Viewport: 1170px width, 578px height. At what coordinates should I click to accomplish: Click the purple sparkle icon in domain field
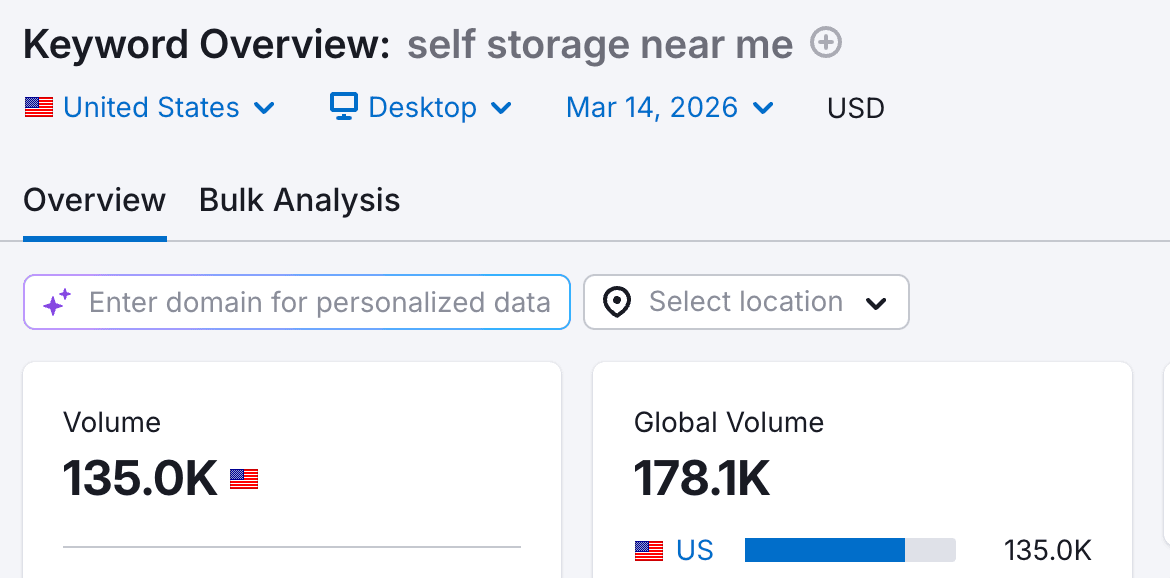57,302
